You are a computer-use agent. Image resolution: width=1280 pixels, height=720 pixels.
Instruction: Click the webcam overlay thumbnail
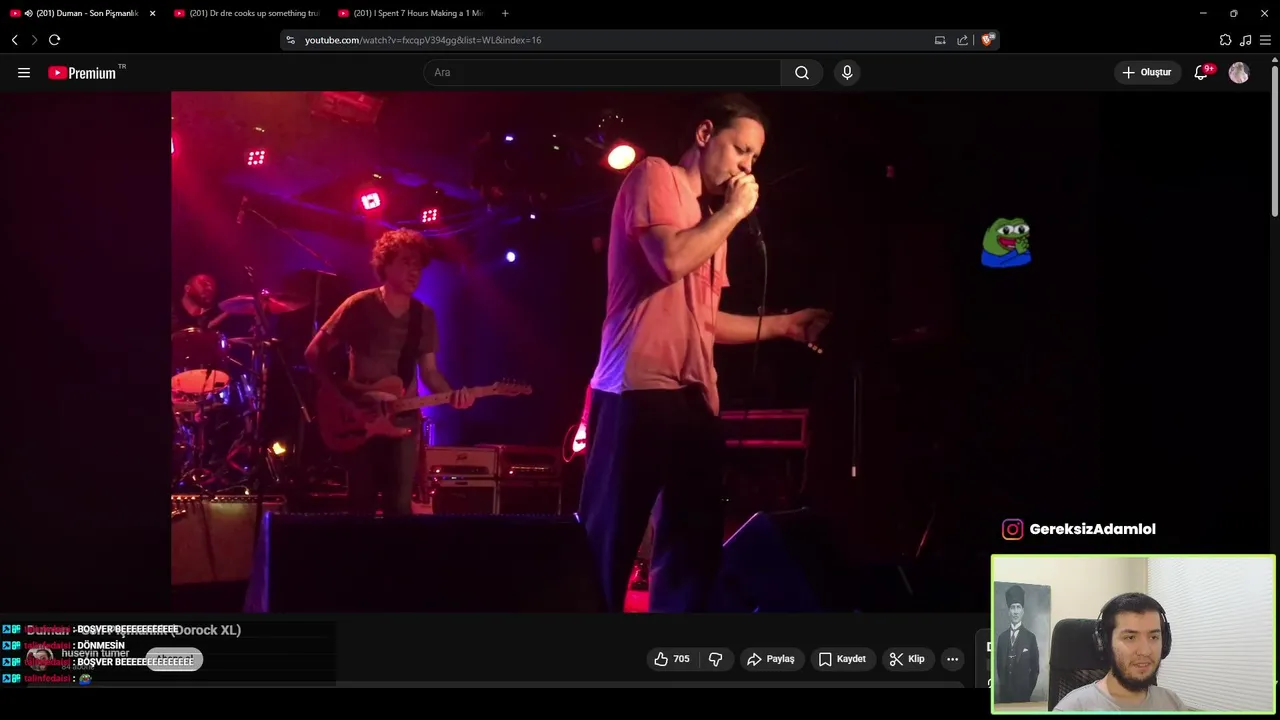[x=1133, y=634]
